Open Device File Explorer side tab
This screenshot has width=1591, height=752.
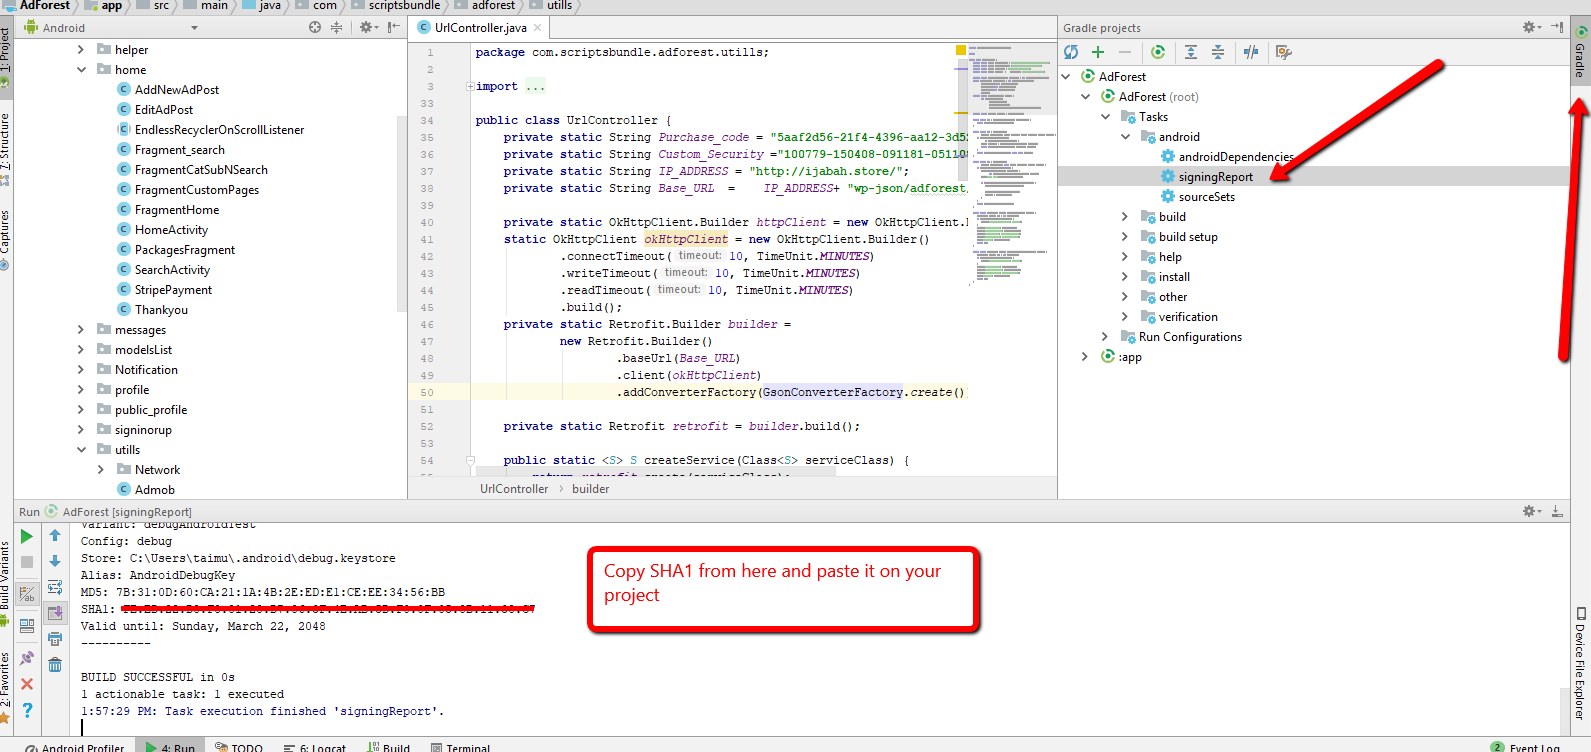tap(1581, 664)
